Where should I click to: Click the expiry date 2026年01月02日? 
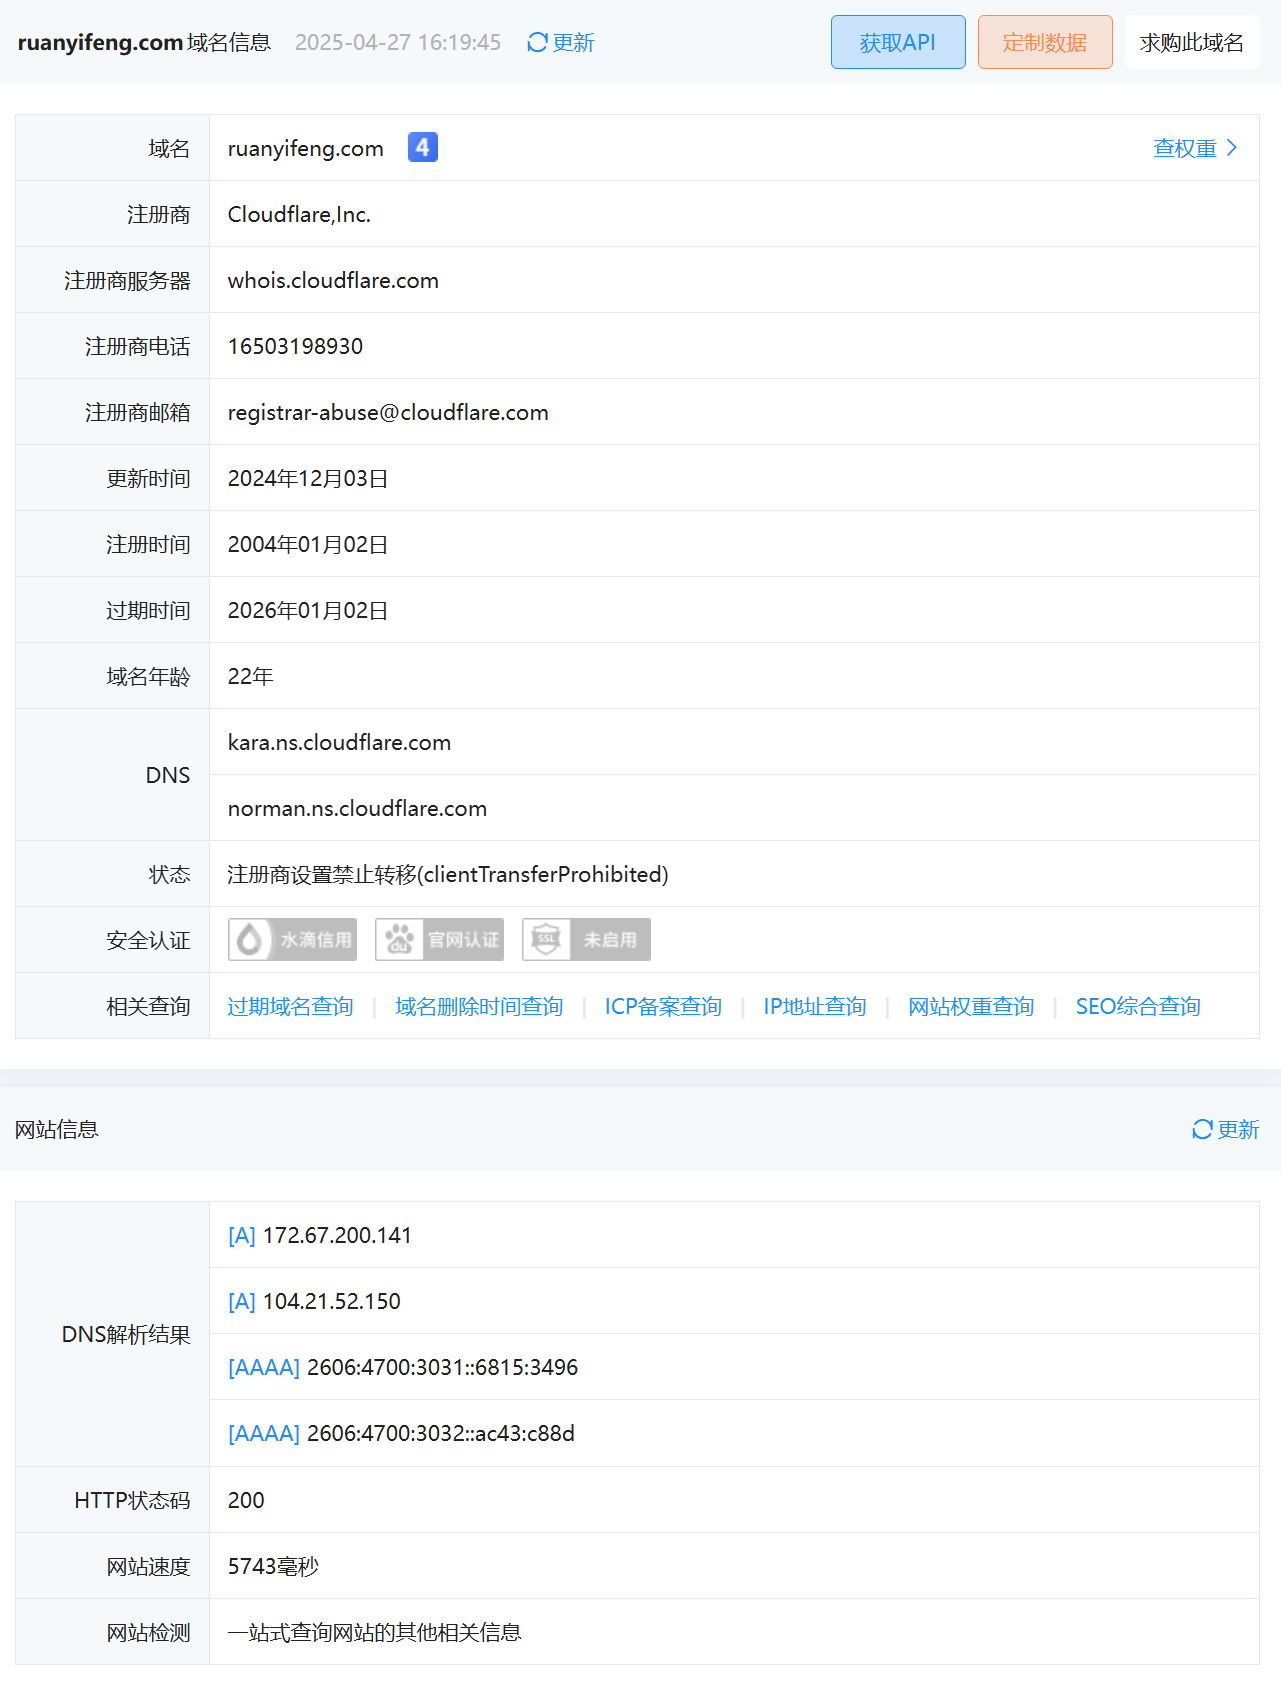[x=308, y=610]
